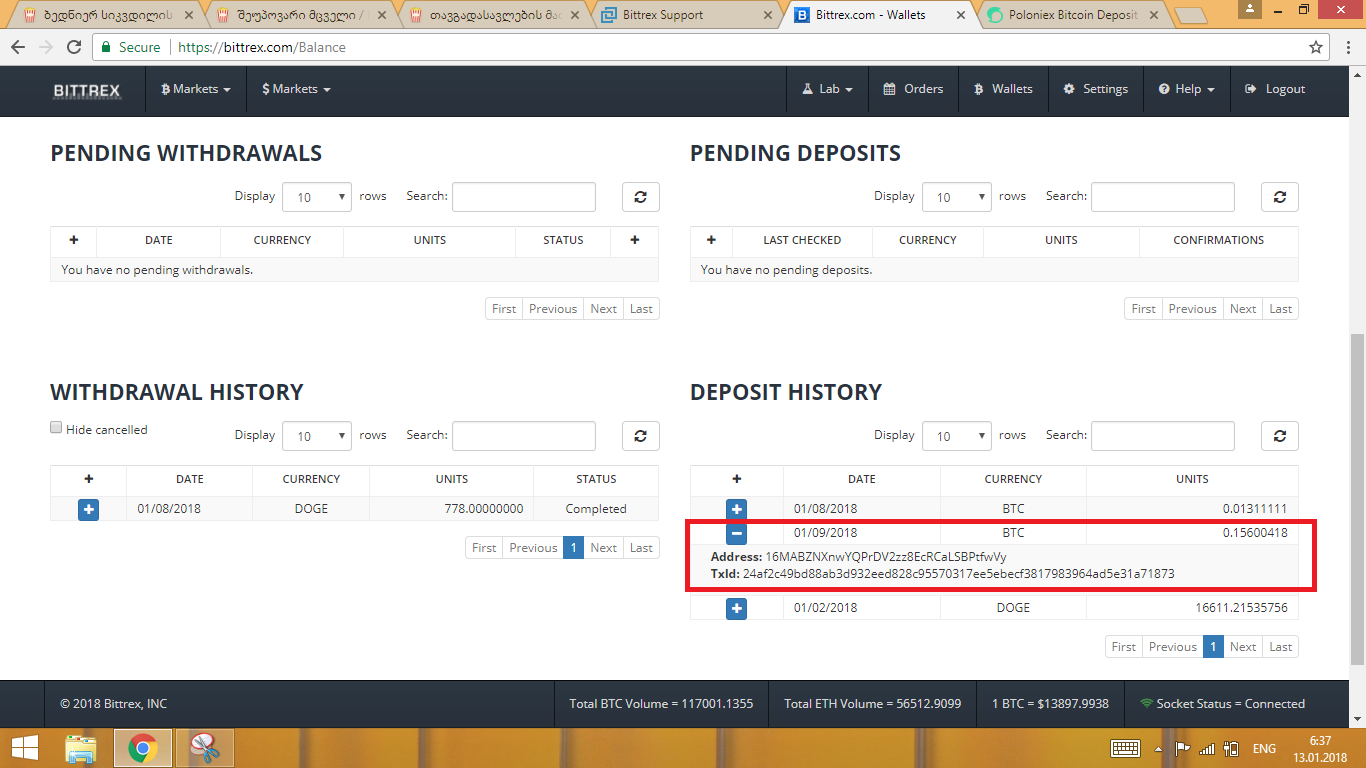The width and height of the screenshot is (1366, 768).
Task: Click the Pending Withdrawals search field
Action: 524,197
